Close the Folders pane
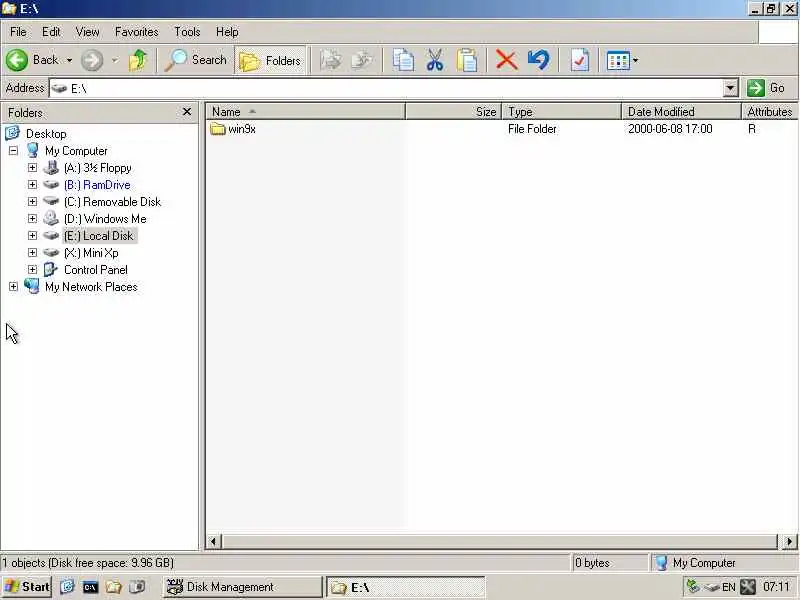Image resolution: width=800 pixels, height=600 pixels. (x=187, y=112)
